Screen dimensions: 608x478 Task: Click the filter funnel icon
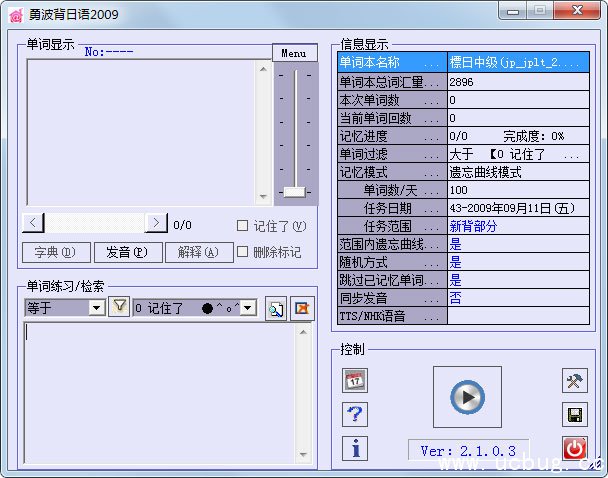coord(119,307)
